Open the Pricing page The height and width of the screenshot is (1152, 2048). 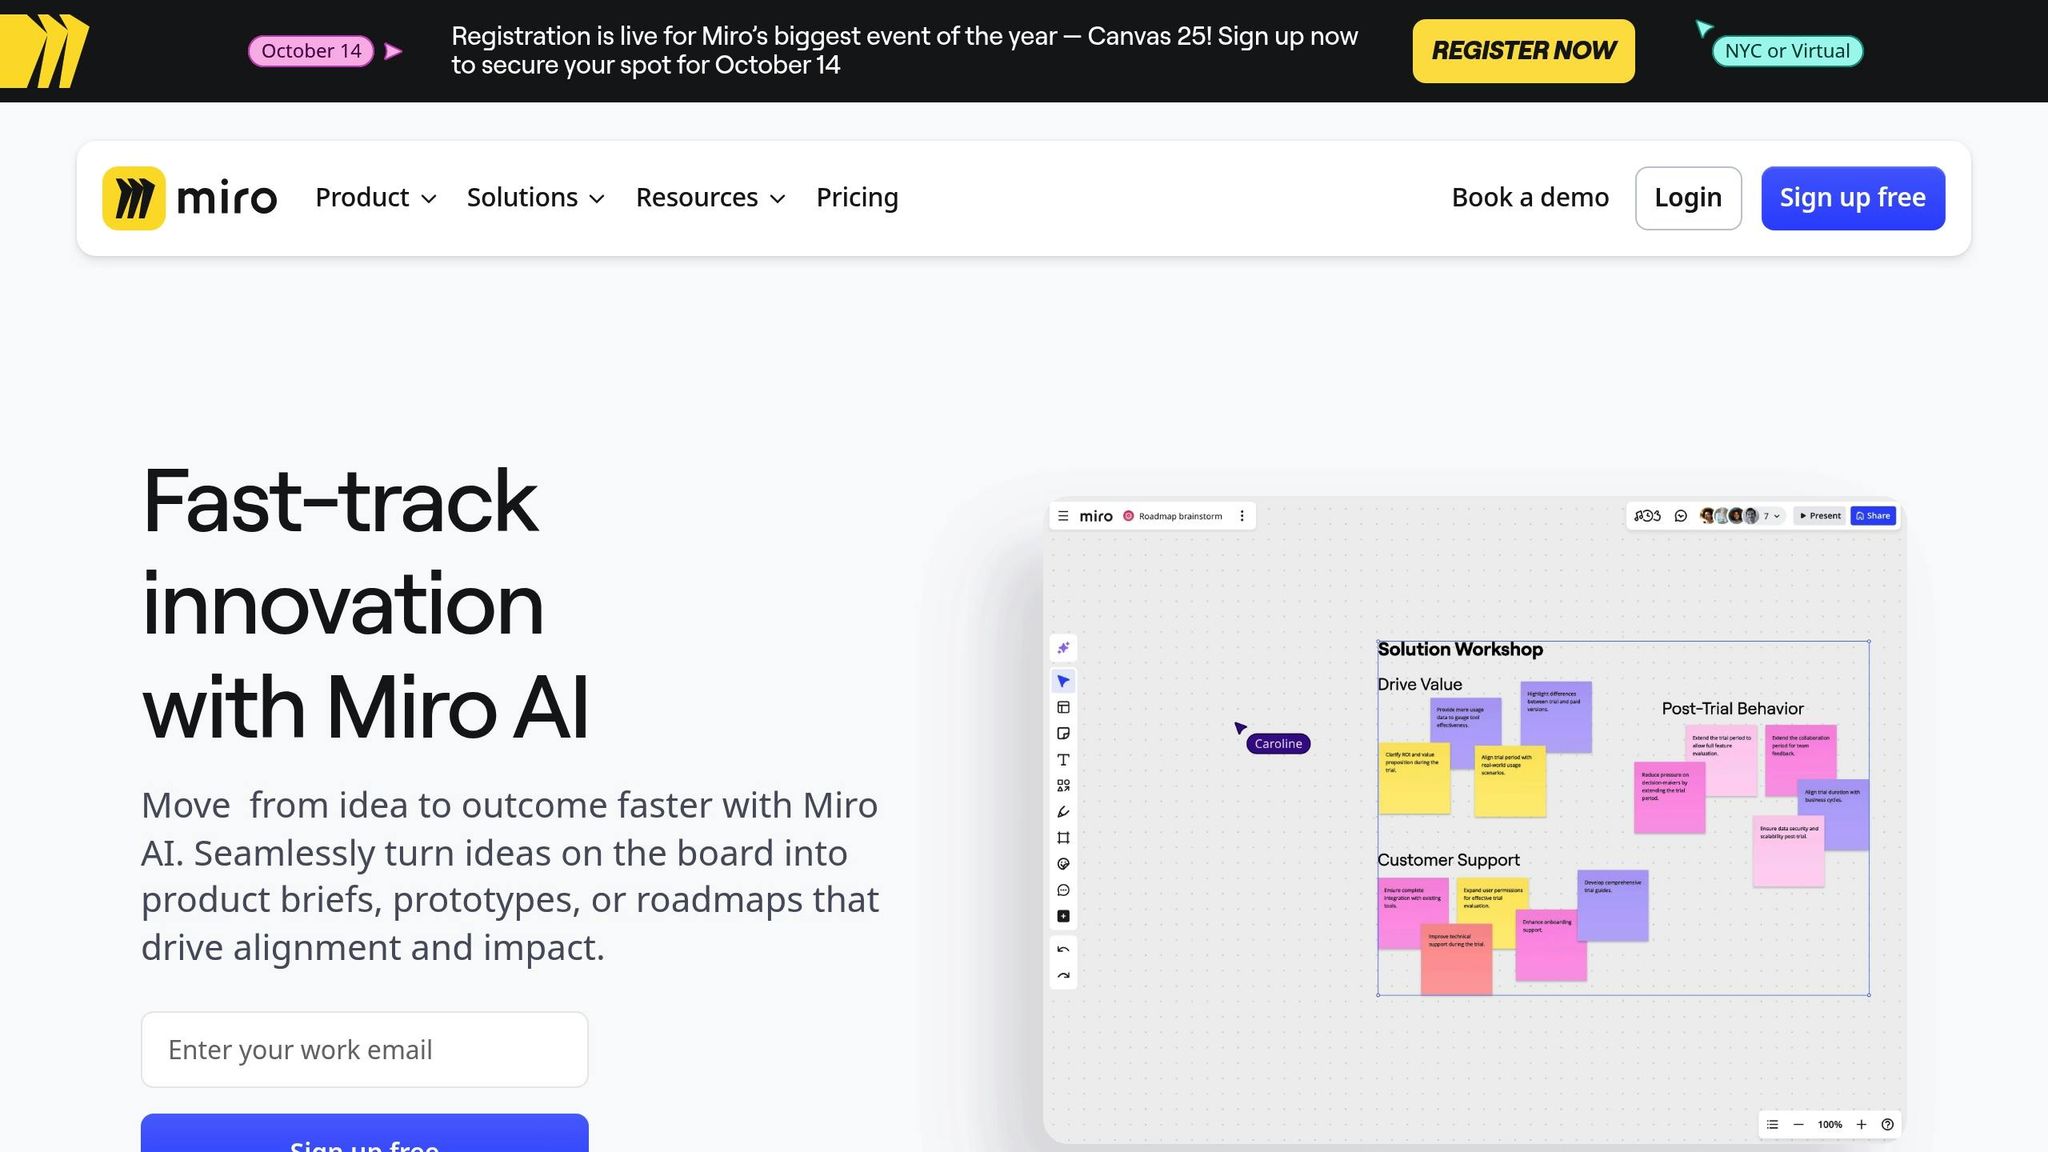pyautogui.click(x=857, y=198)
